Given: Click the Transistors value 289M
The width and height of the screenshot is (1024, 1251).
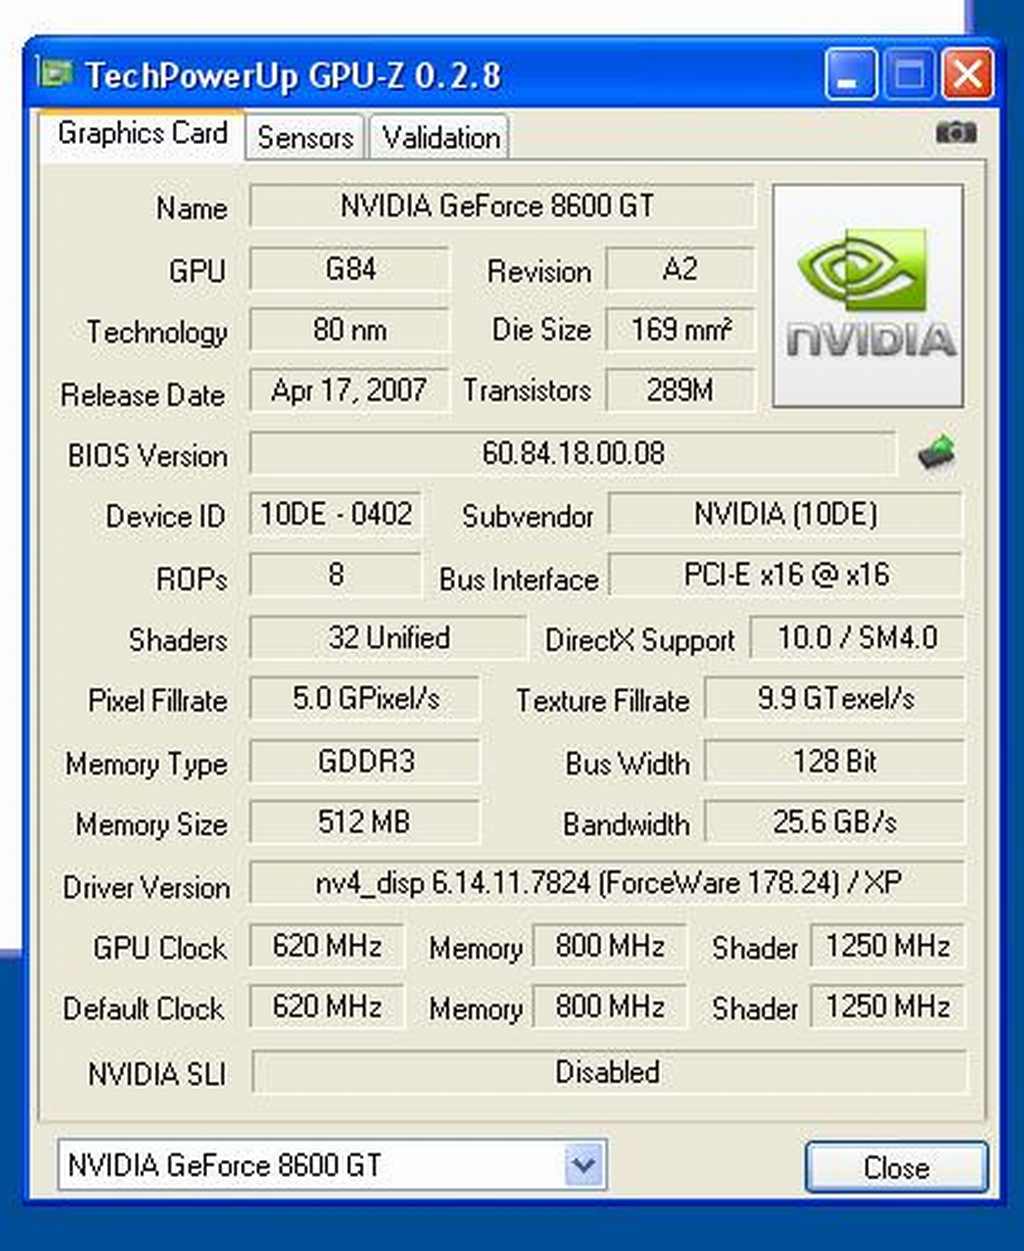Looking at the screenshot, I should (680, 391).
